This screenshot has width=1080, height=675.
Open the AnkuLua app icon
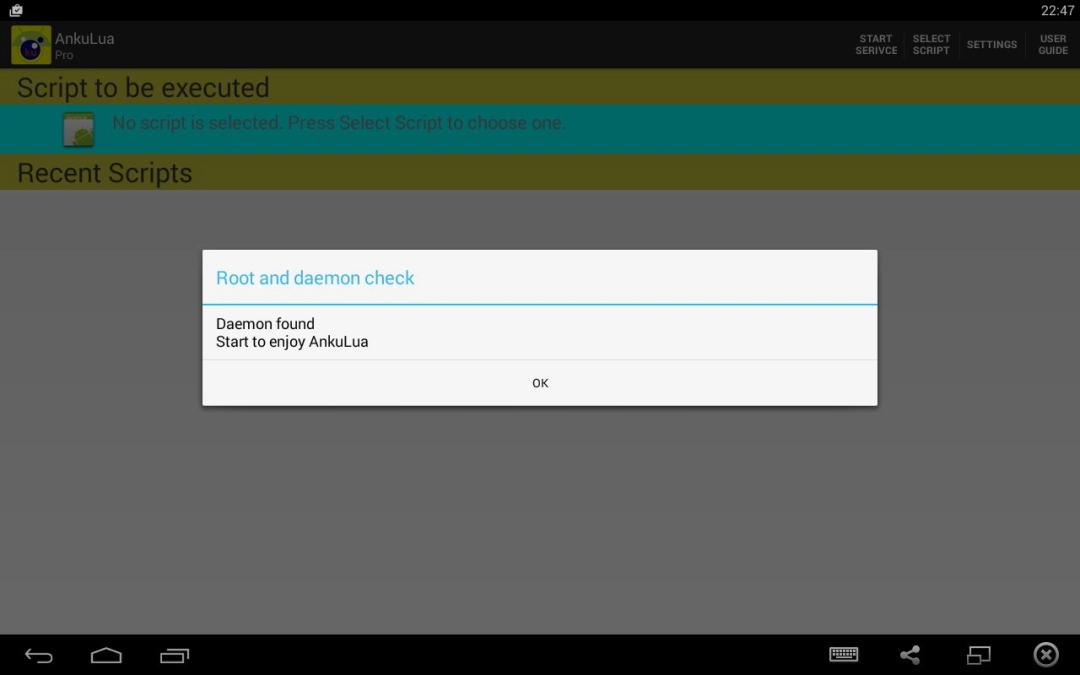pyautogui.click(x=31, y=45)
